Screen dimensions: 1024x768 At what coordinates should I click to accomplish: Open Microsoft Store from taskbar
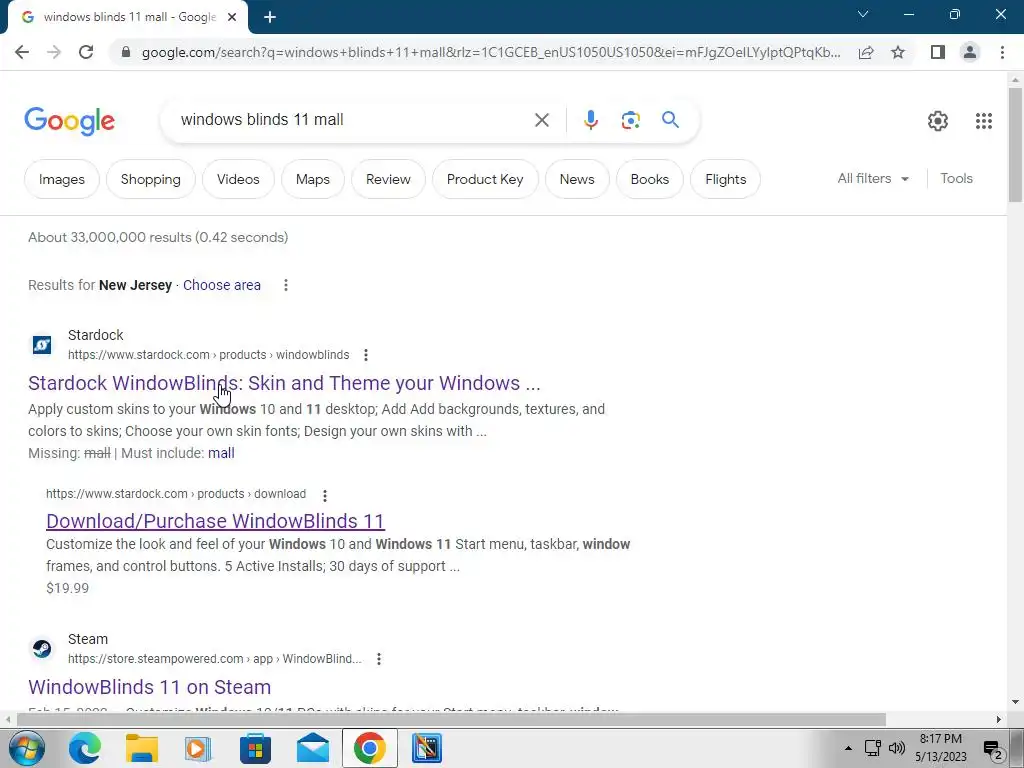(255, 748)
